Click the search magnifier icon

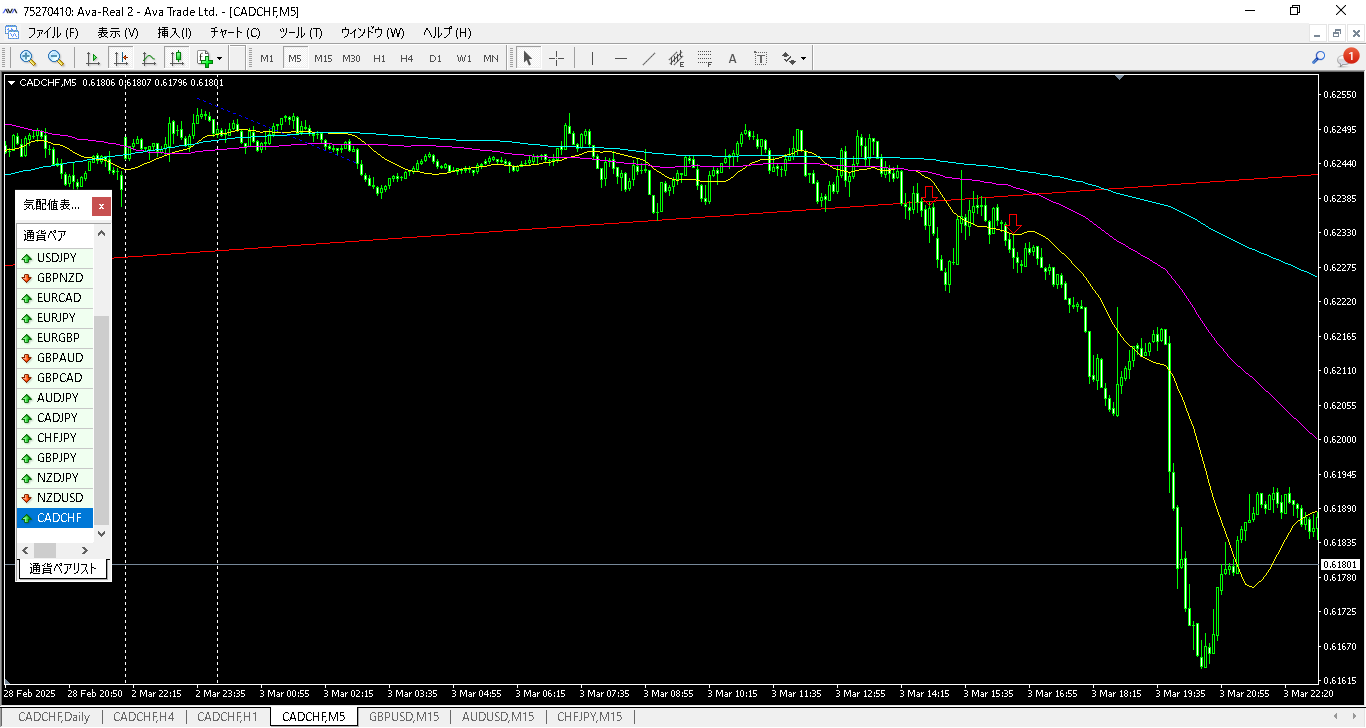(x=1318, y=58)
